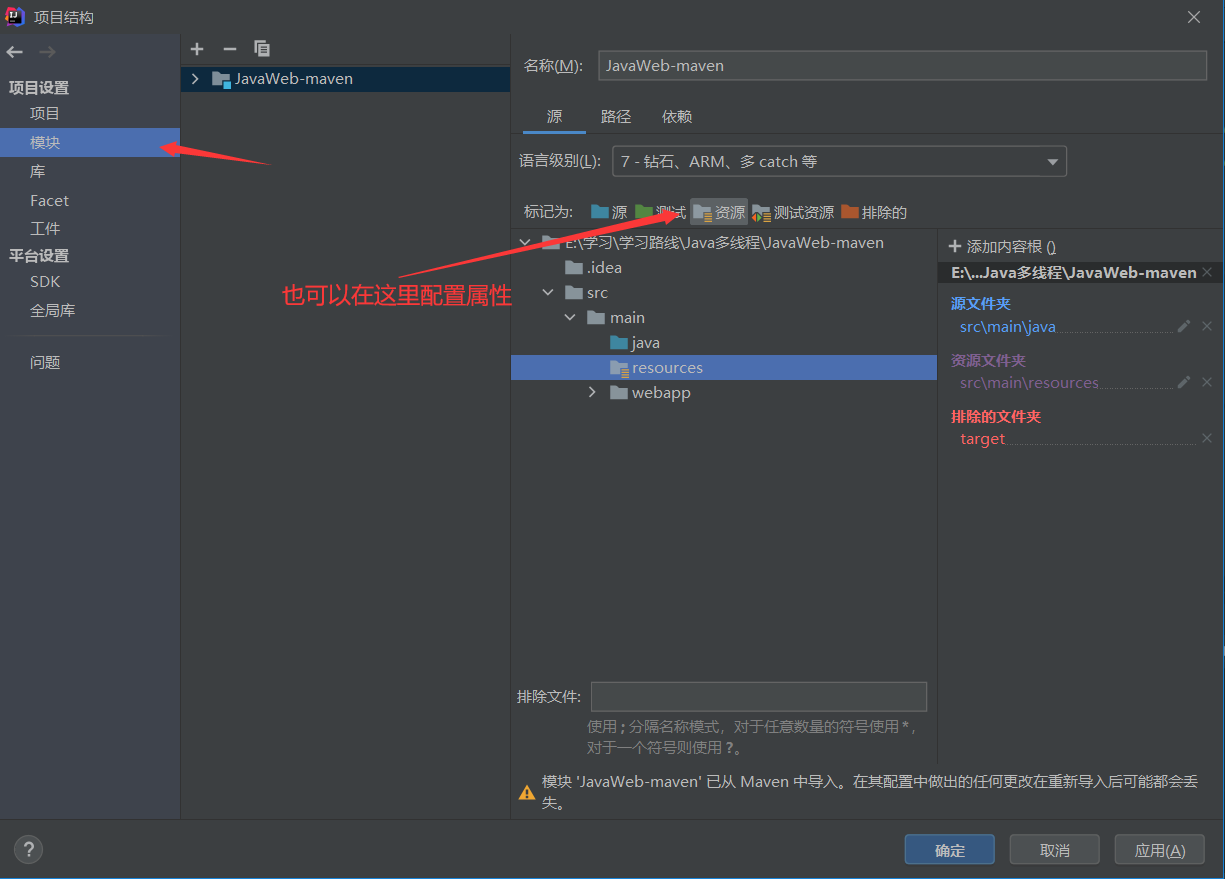Click 添加内容根 add content root
Viewport: 1225px width, 879px height.
click(1002, 247)
